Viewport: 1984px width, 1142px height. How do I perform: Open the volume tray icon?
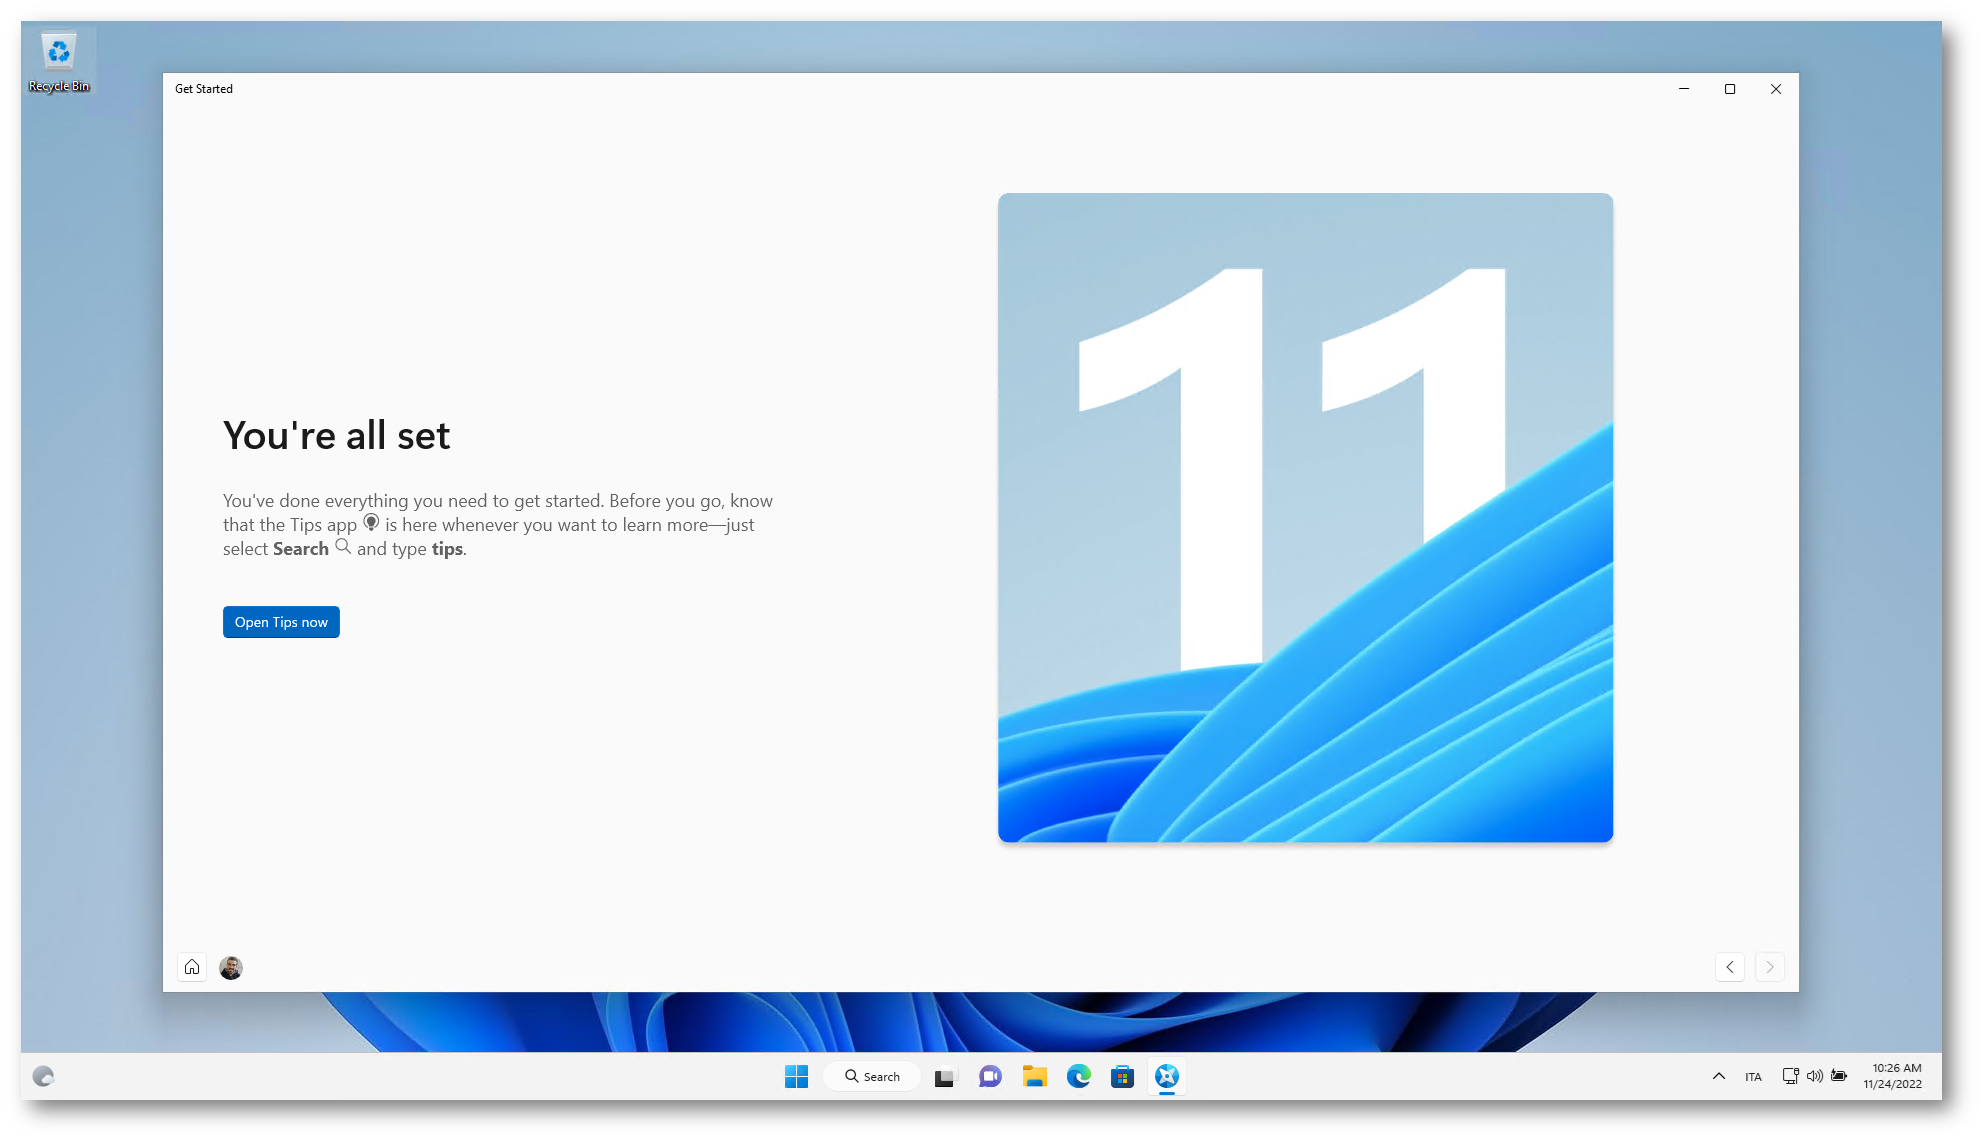(x=1814, y=1076)
